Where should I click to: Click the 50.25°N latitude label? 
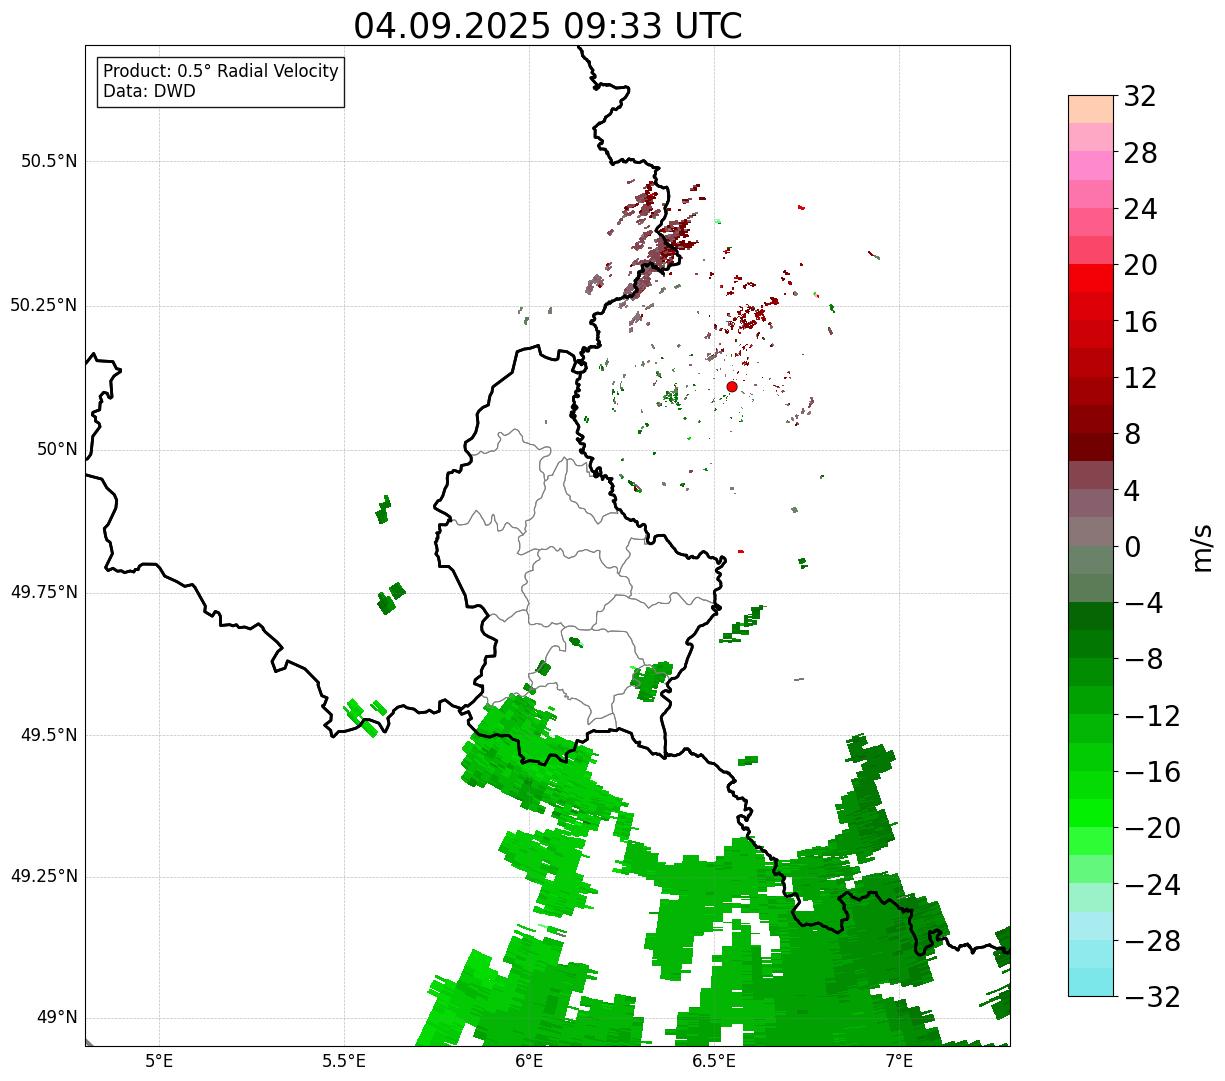click(44, 305)
